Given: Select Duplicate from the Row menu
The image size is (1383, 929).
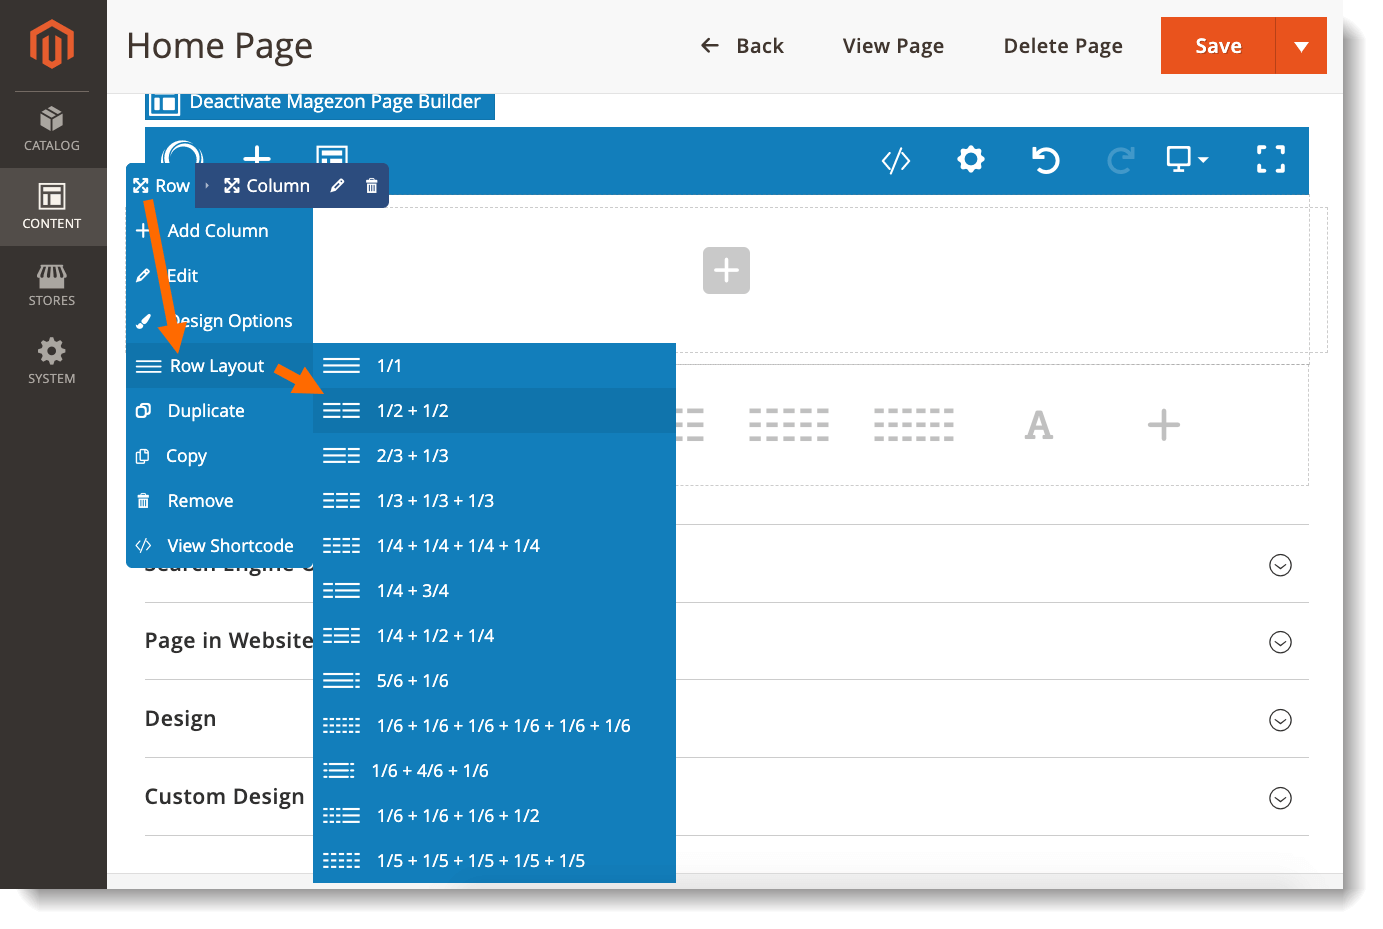Looking at the screenshot, I should 207,410.
